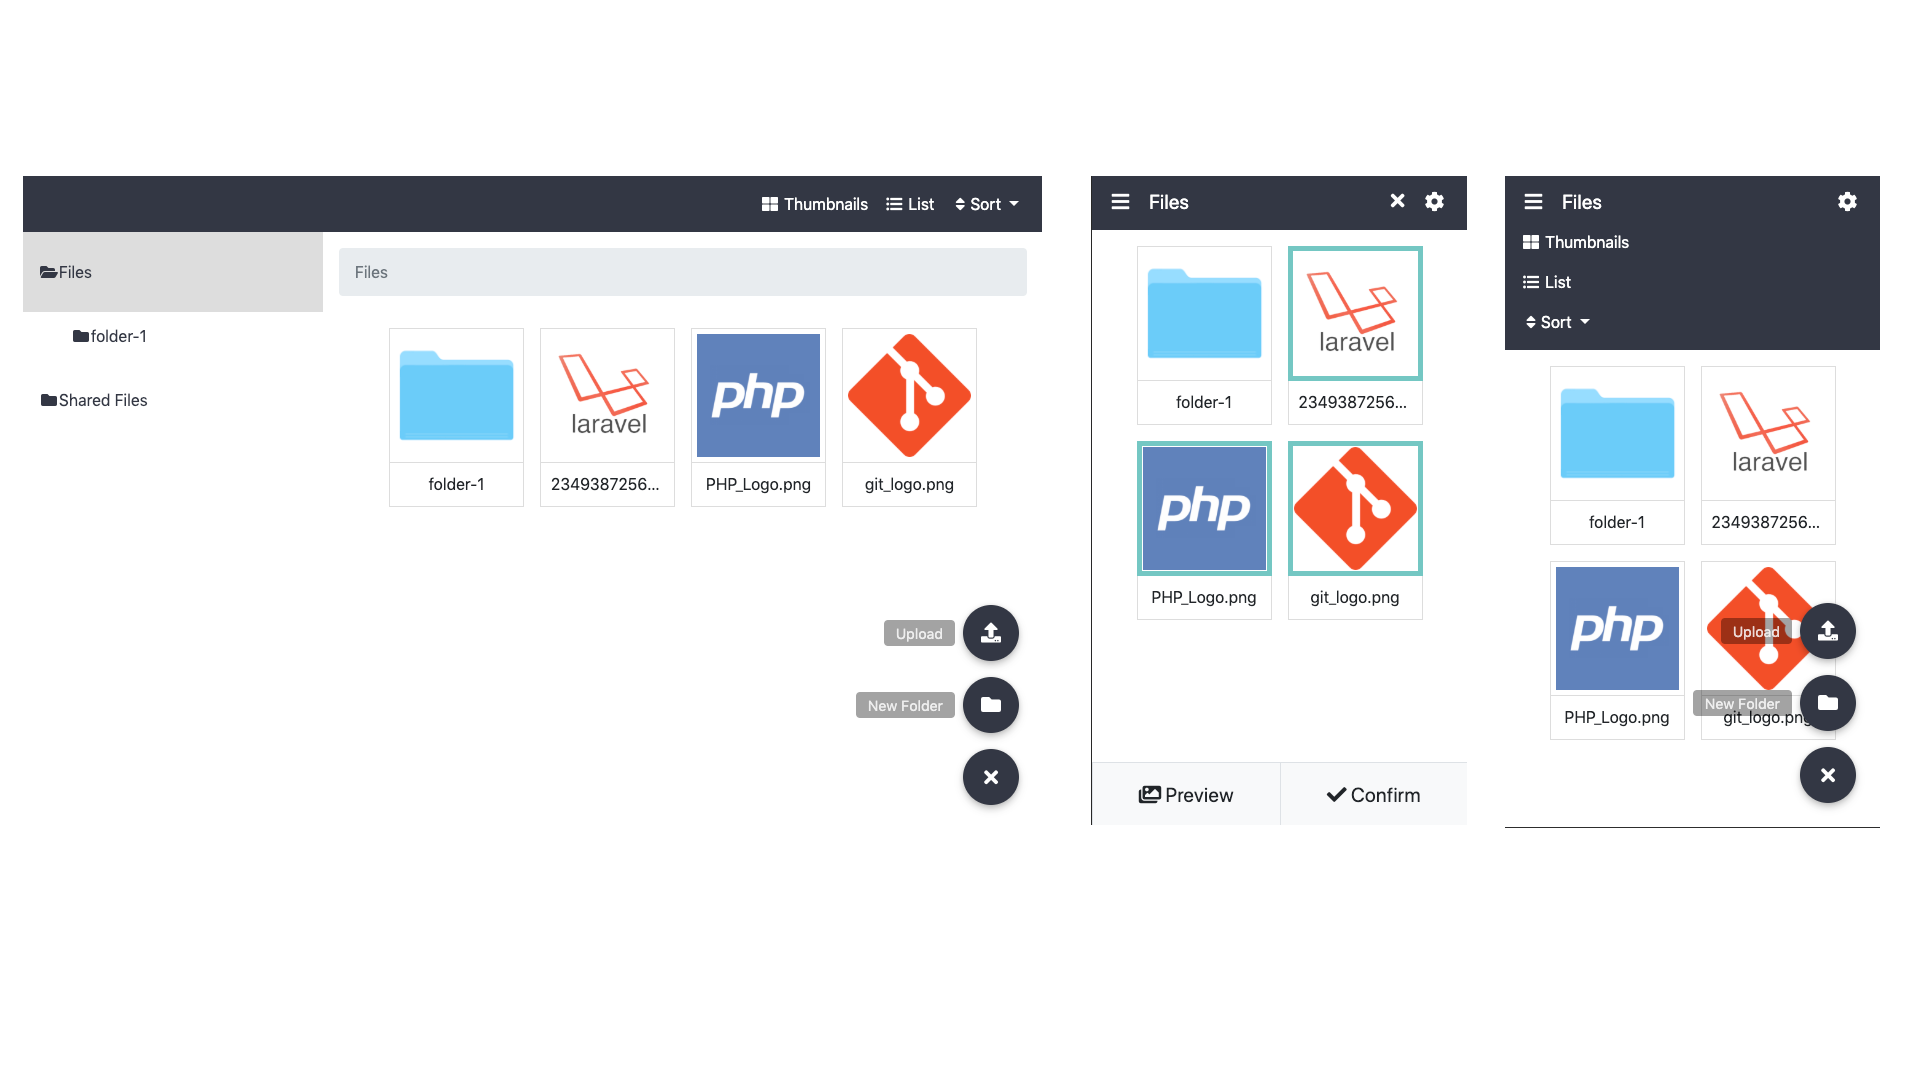This screenshot has height=1080, width=1920.
Task: Toggle the selected laravel file highlight
Action: [1353, 313]
